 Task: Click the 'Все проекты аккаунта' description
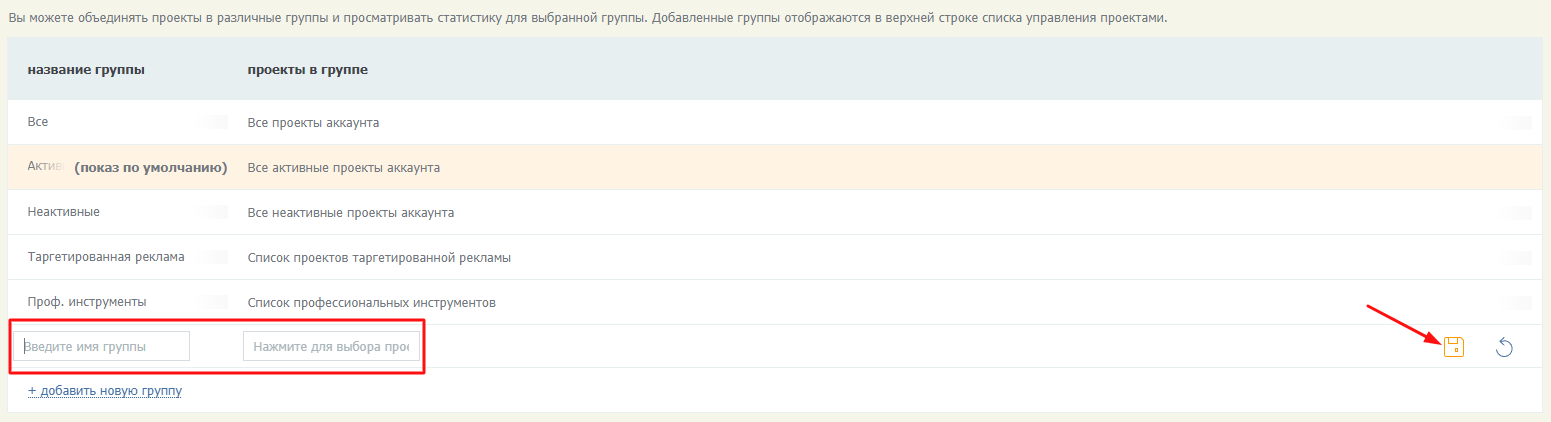(313, 123)
